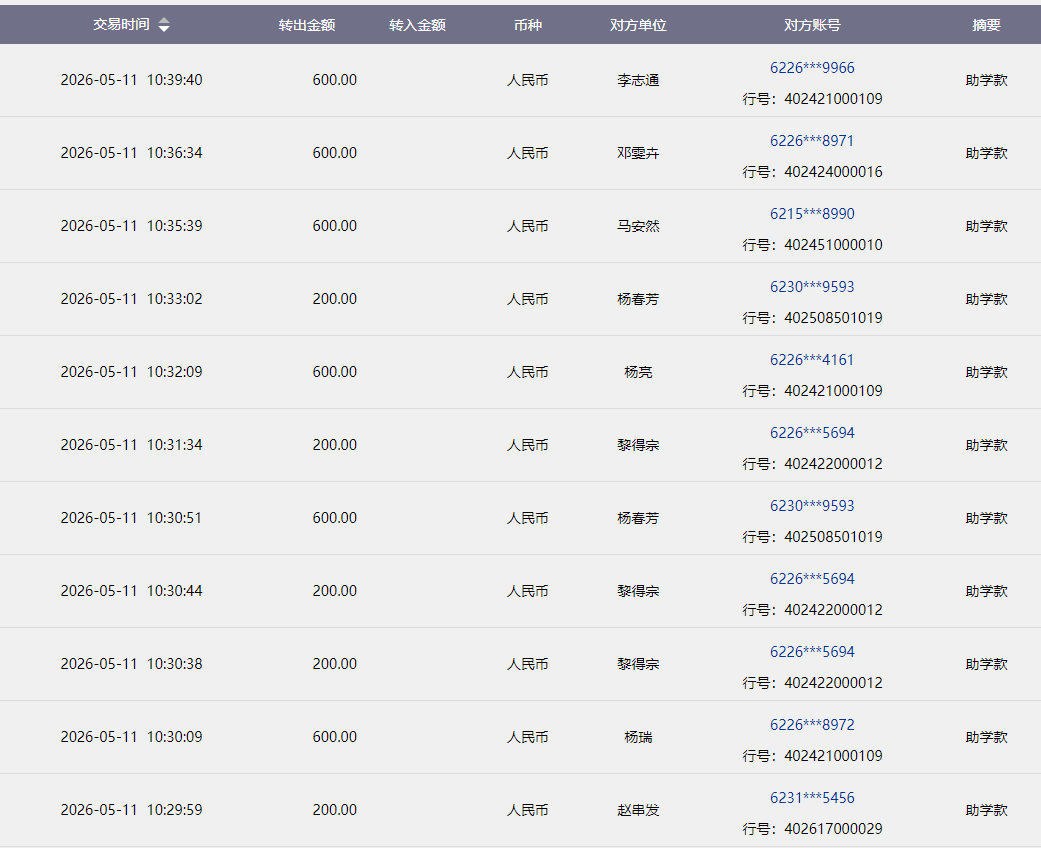Open account link 6226***9966
1041x848 pixels.
click(x=812, y=68)
